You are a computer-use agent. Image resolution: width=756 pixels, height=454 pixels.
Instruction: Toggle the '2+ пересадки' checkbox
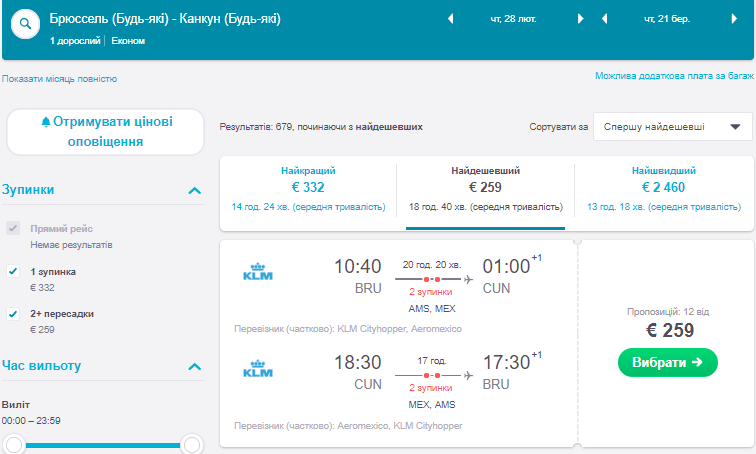tap(13, 314)
